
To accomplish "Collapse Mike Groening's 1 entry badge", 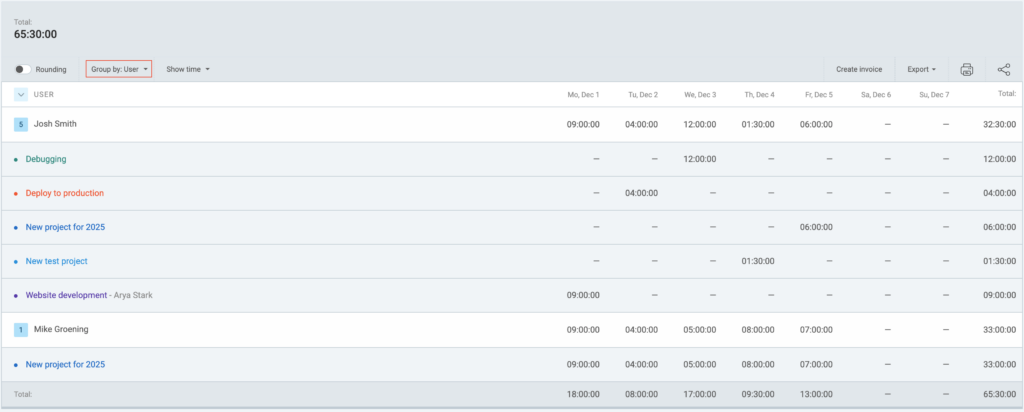I will pos(21,328).
